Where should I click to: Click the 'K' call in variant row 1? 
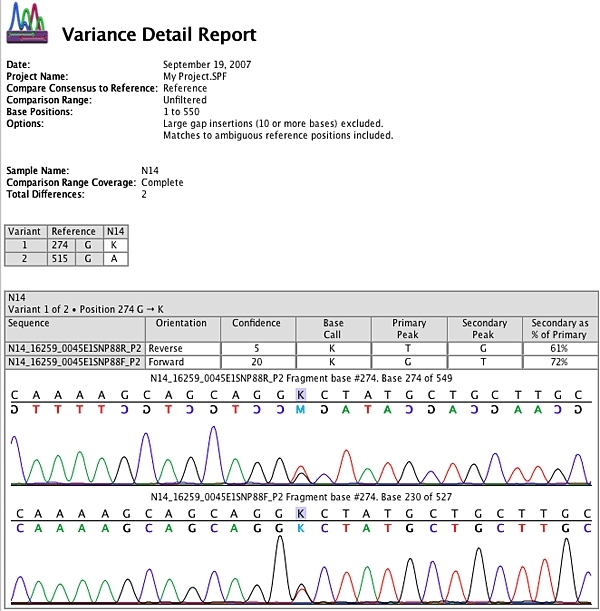[116, 245]
